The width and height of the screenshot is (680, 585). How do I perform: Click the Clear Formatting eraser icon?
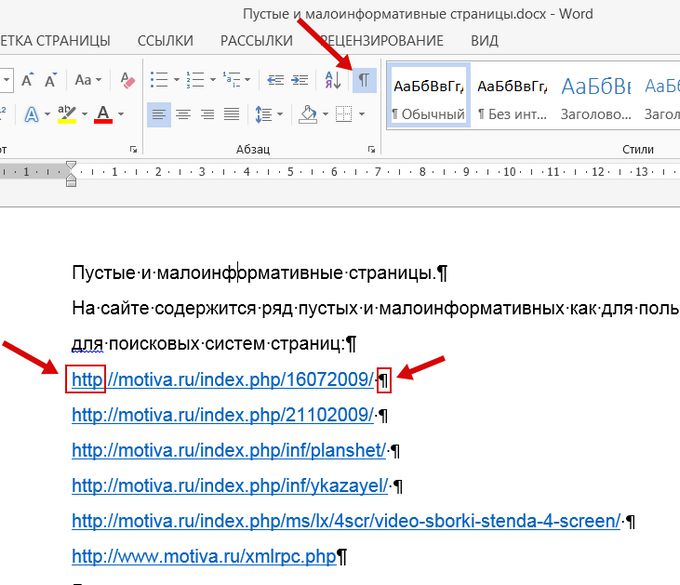pyautogui.click(x=127, y=79)
